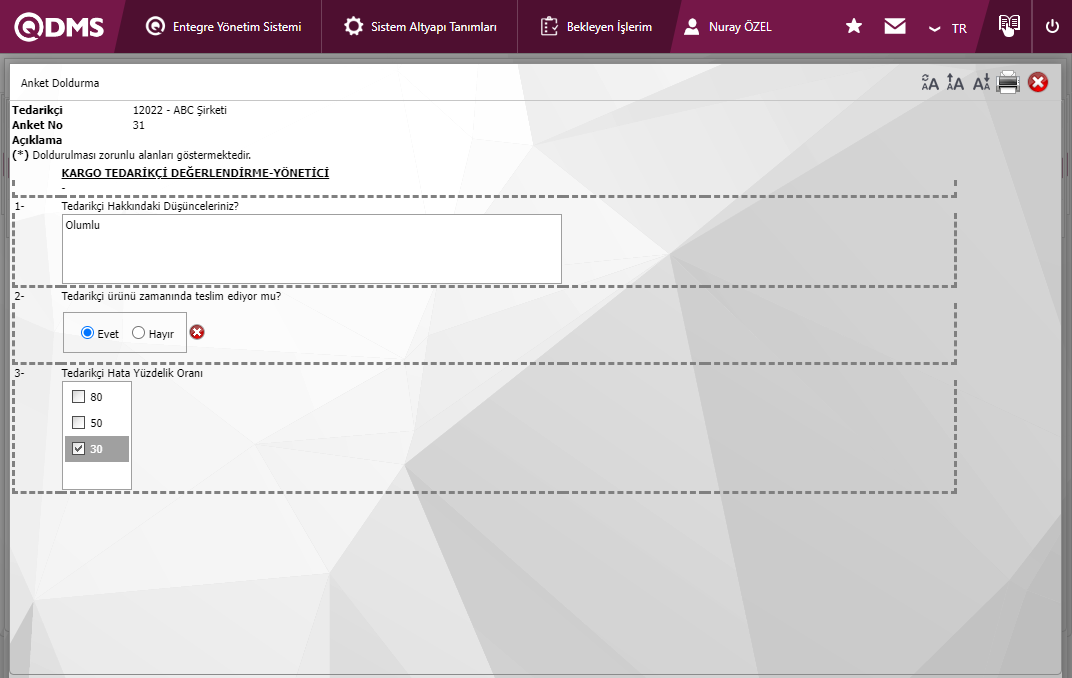
Task: Click the Anket Doldurma header text
Action: (x=60, y=83)
